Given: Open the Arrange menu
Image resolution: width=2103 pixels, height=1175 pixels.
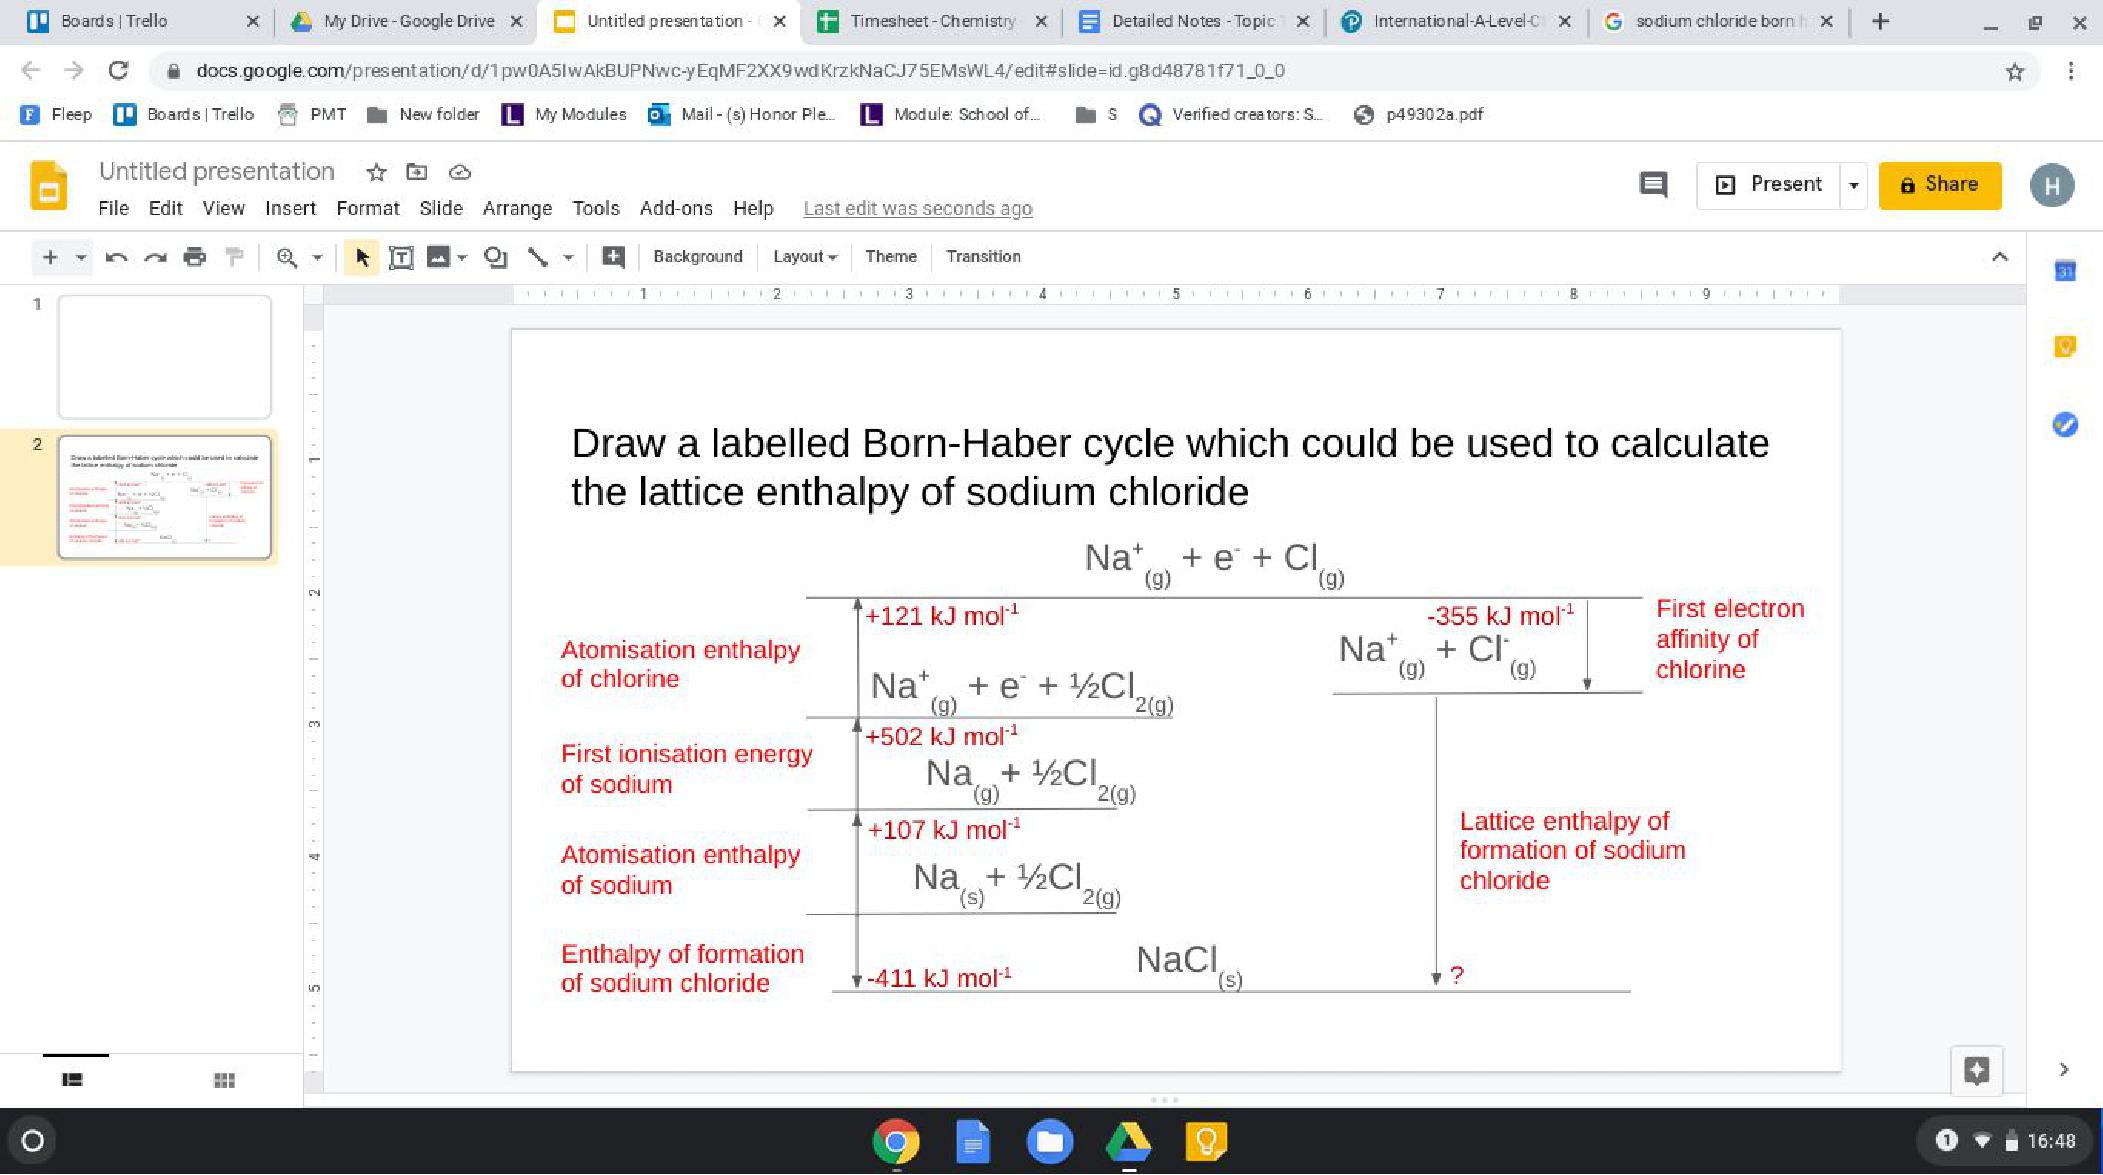Looking at the screenshot, I should pyautogui.click(x=517, y=208).
